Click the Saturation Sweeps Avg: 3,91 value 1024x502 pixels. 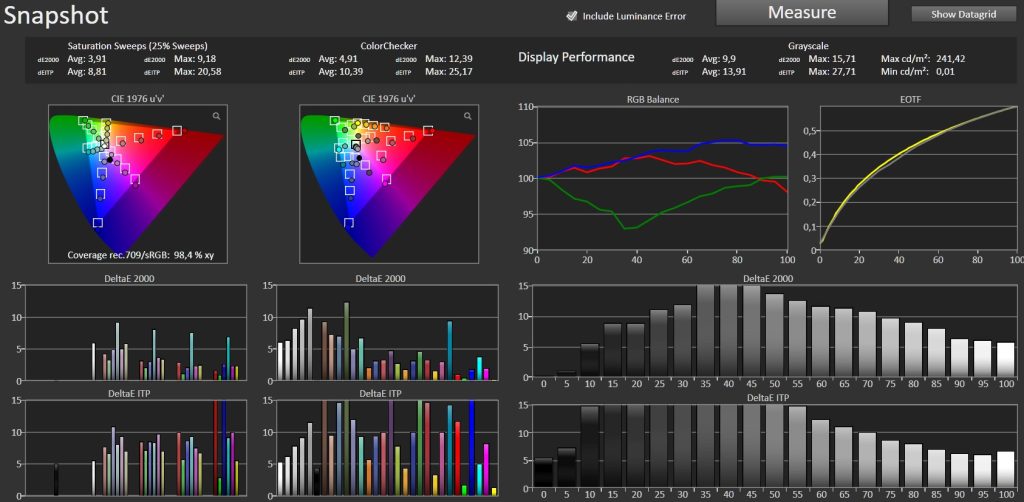coord(86,59)
